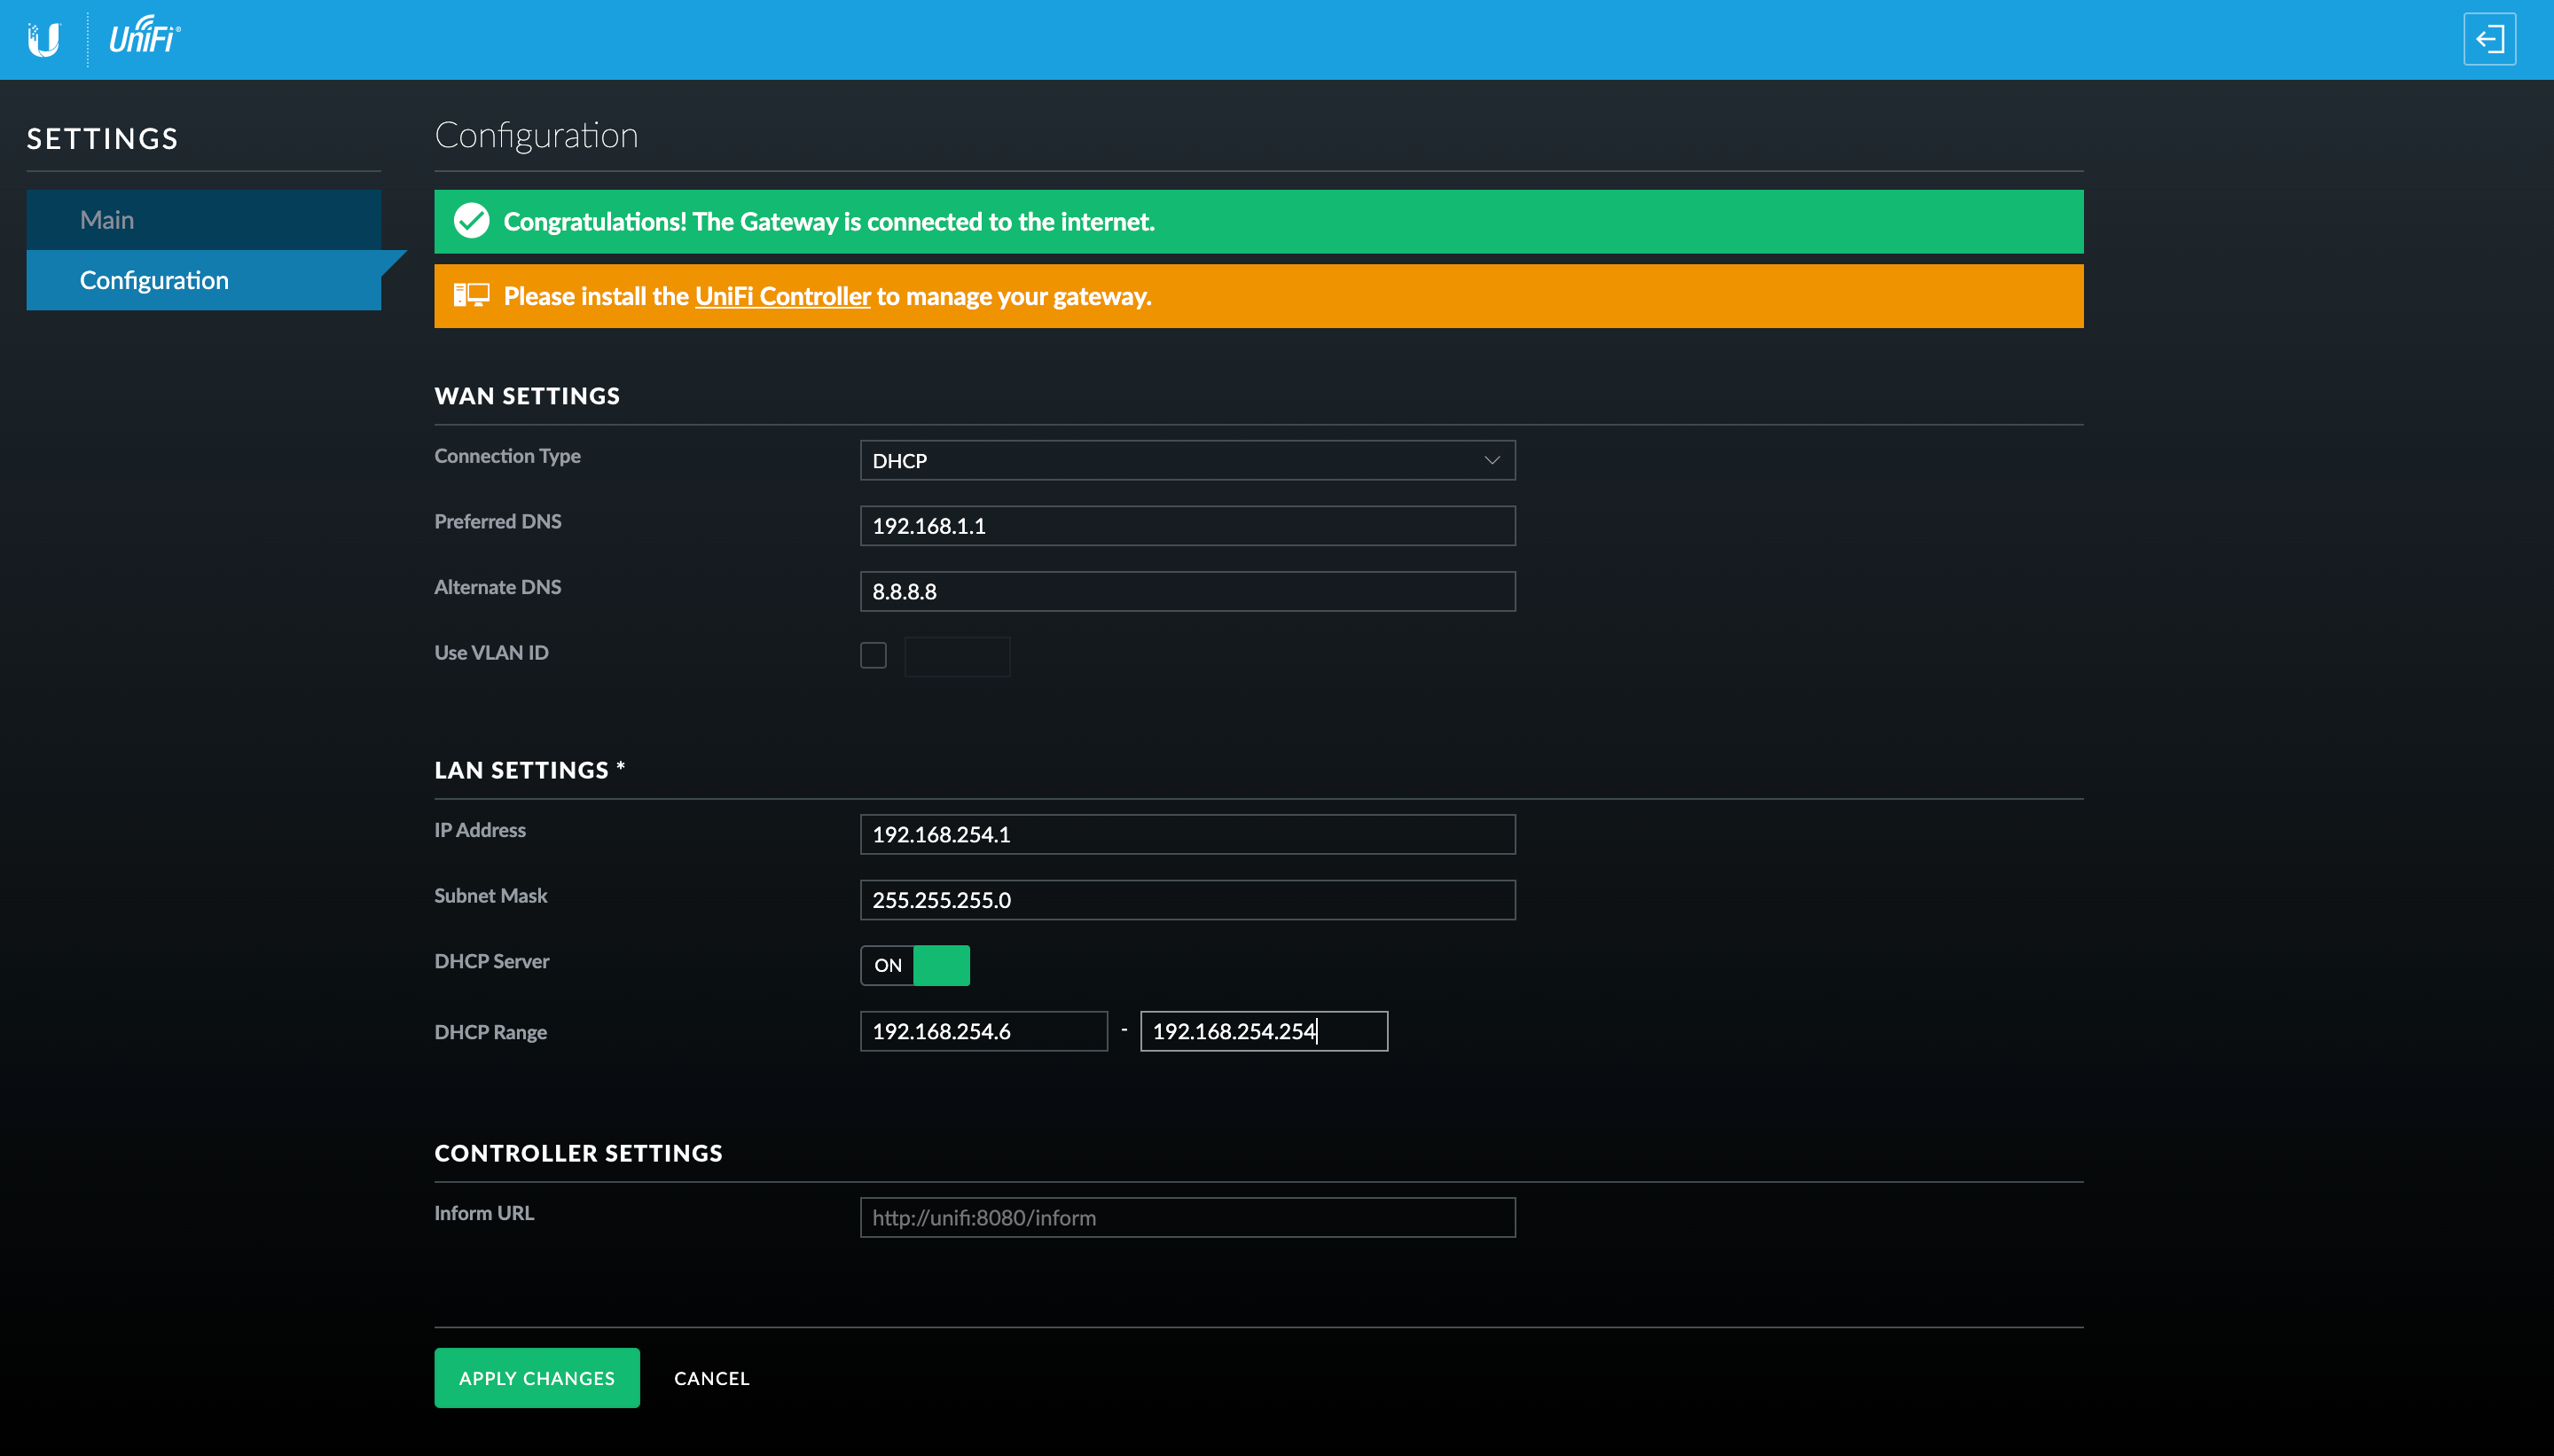
Task: Click the DHCP Range end field
Action: point(1264,1031)
